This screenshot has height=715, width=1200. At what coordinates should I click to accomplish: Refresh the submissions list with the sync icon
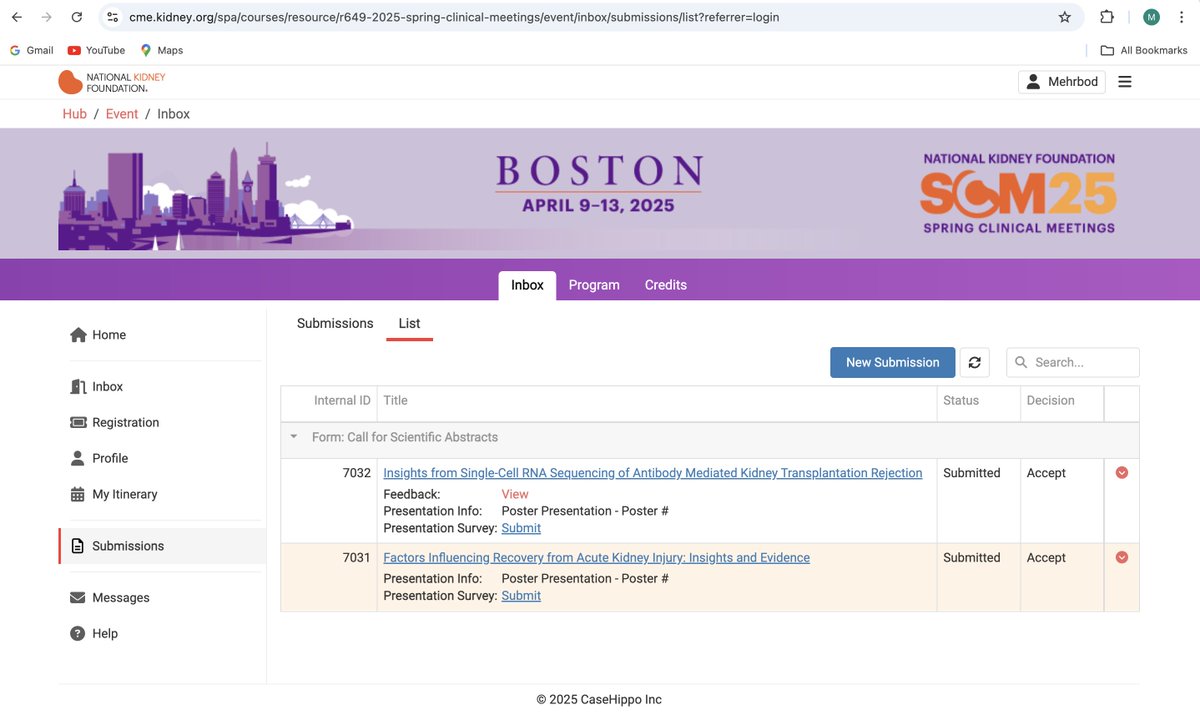pyautogui.click(x=975, y=362)
